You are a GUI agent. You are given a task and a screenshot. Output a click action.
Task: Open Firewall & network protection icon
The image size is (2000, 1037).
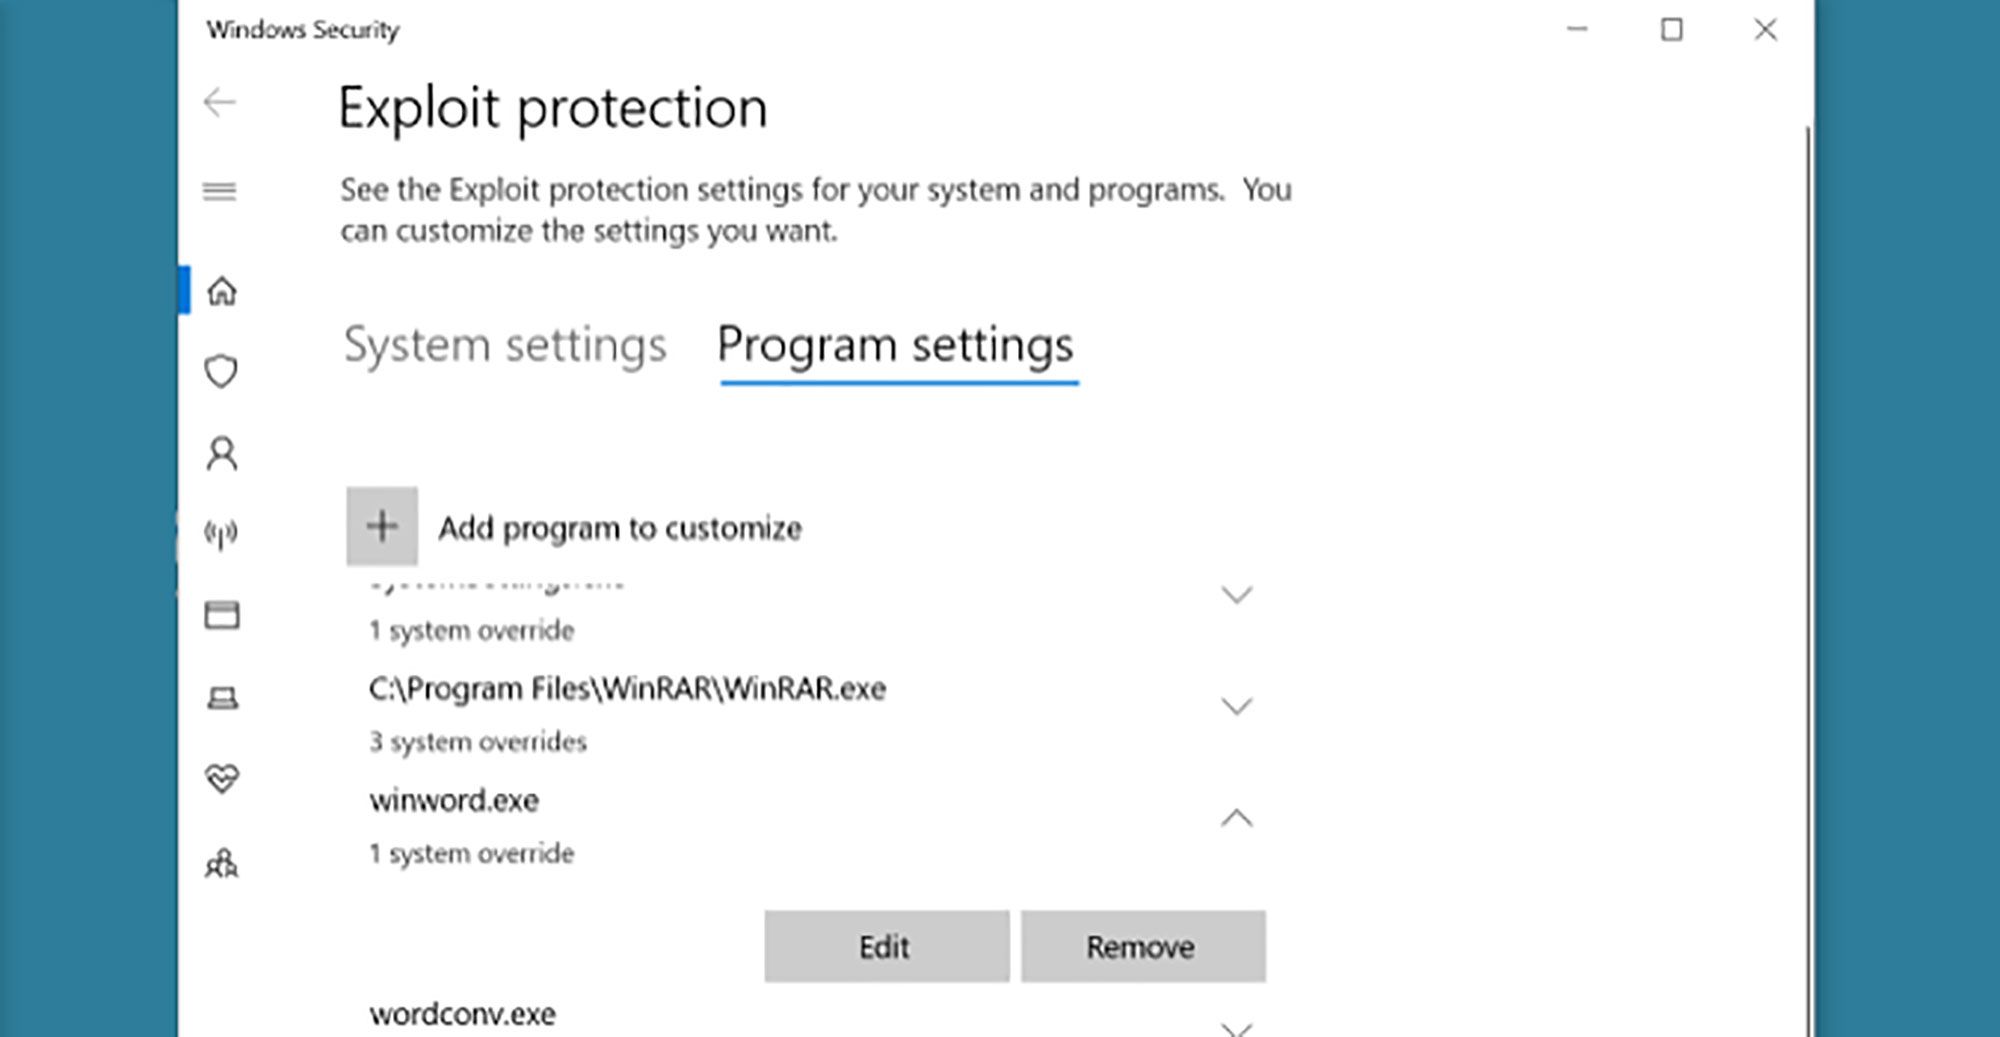tap(221, 534)
